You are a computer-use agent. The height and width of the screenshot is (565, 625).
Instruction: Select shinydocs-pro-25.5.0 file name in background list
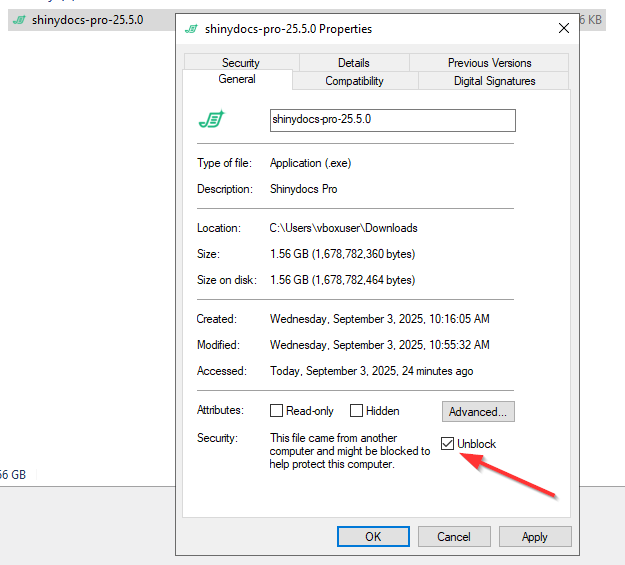tap(88, 20)
